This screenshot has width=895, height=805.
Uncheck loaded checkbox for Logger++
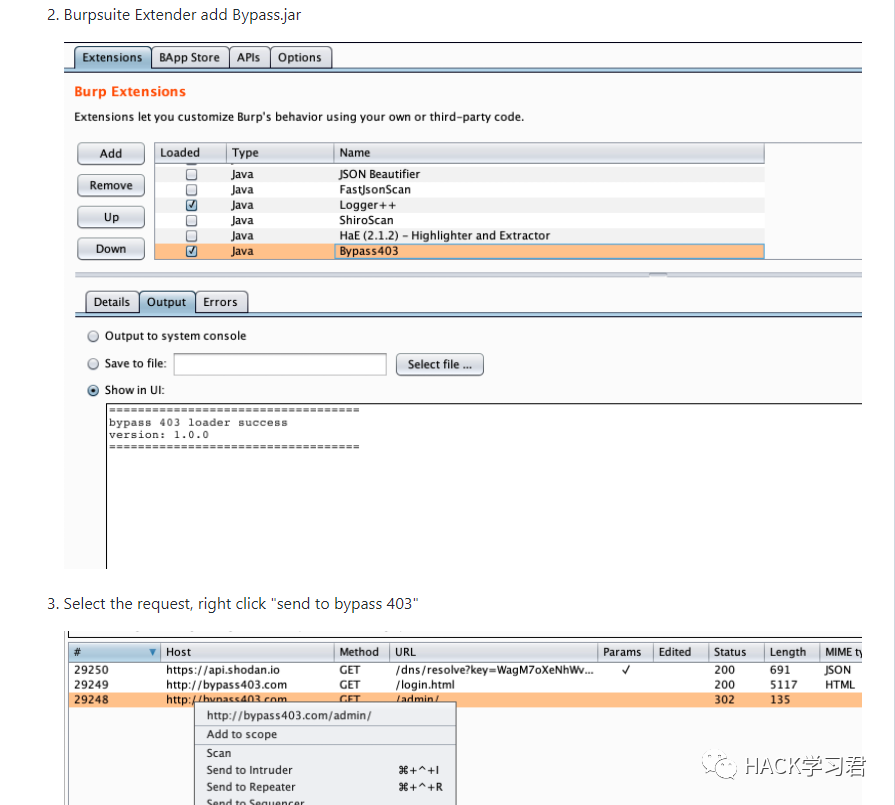pos(192,205)
